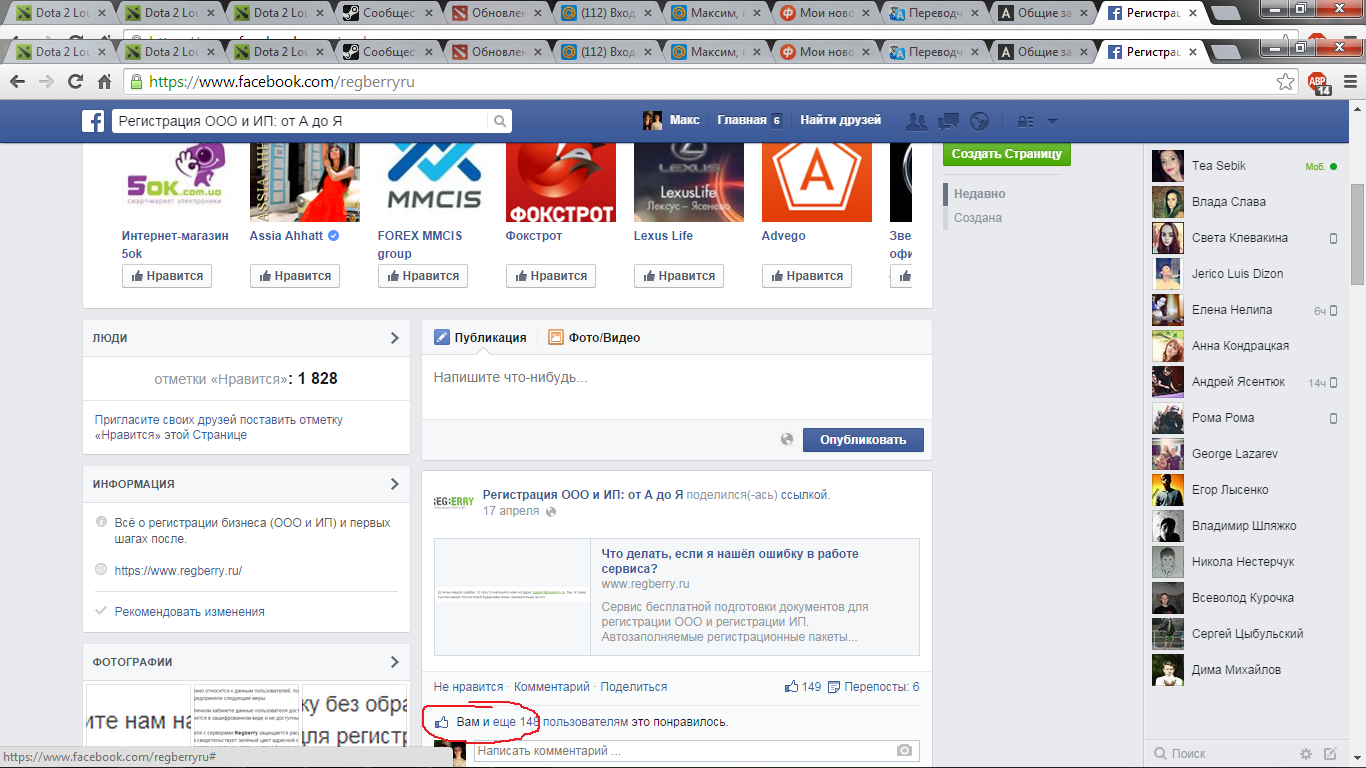Open the Advego page thumbnail
Image resolution: width=1366 pixels, height=768 pixels.
(817, 182)
